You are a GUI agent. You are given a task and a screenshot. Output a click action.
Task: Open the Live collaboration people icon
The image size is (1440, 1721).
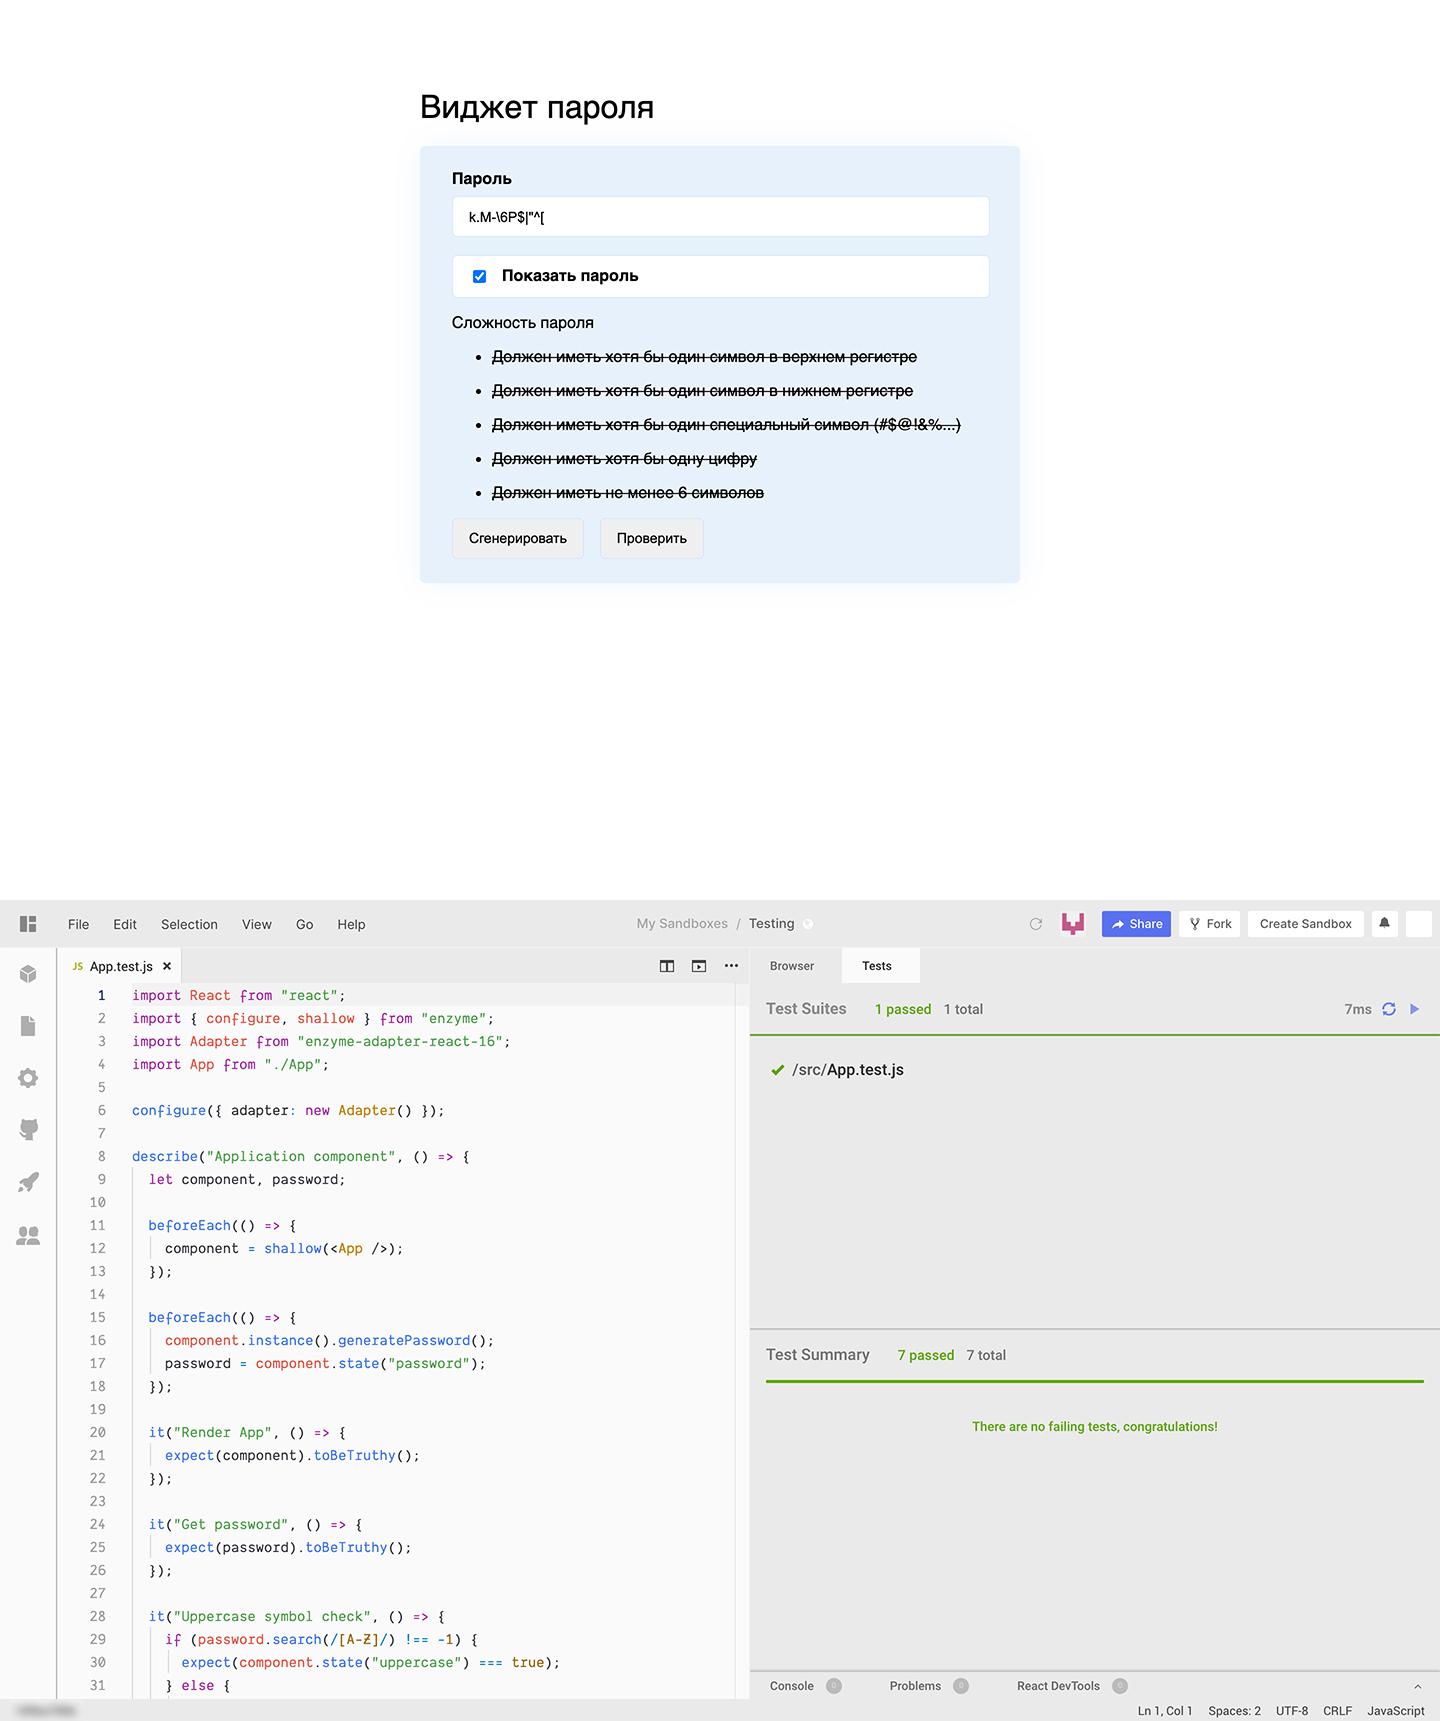click(28, 1236)
